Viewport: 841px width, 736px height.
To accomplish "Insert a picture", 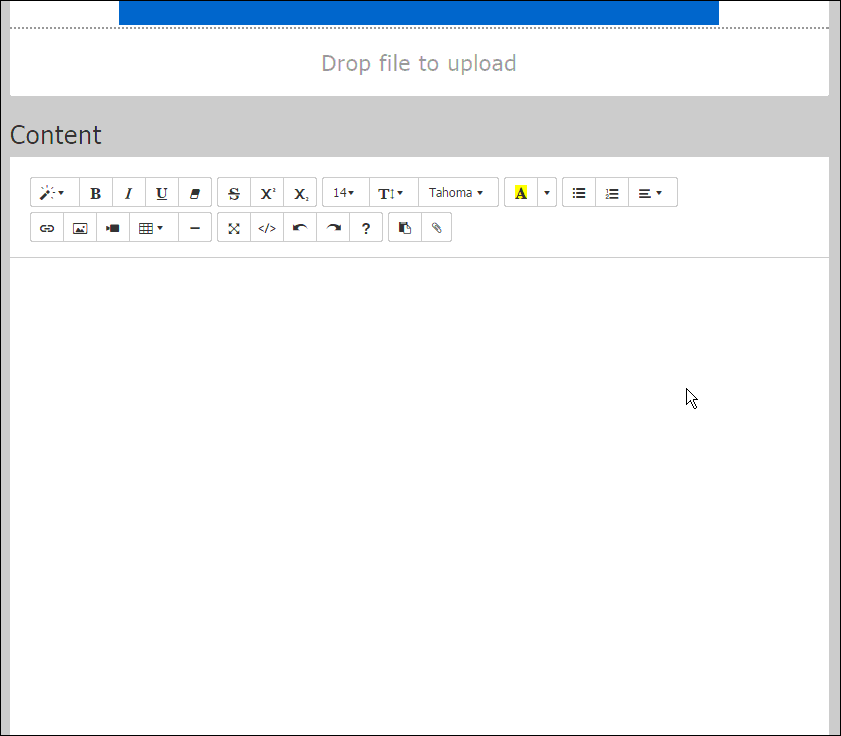I will tap(80, 228).
